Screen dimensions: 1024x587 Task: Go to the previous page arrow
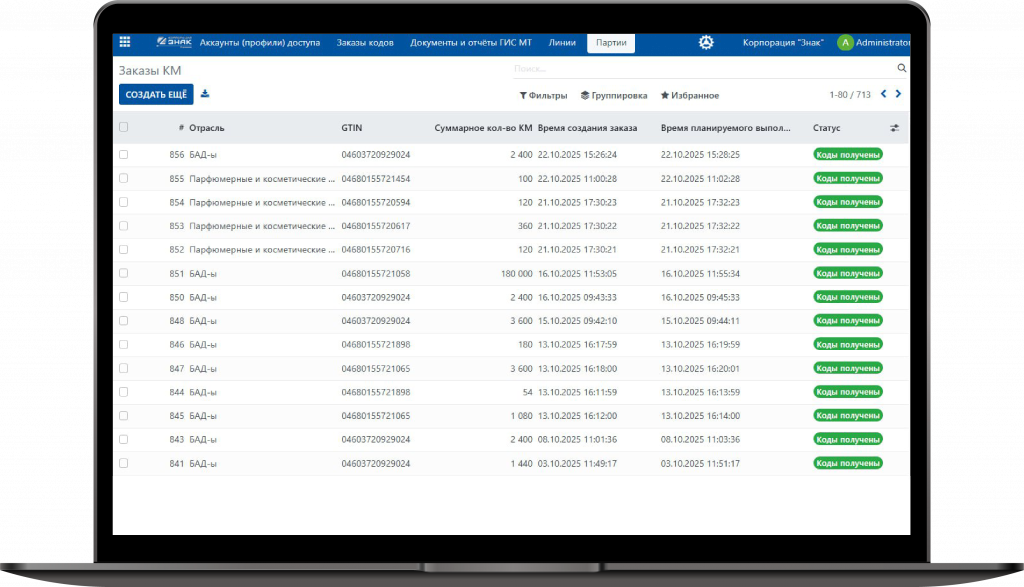[x=883, y=94]
